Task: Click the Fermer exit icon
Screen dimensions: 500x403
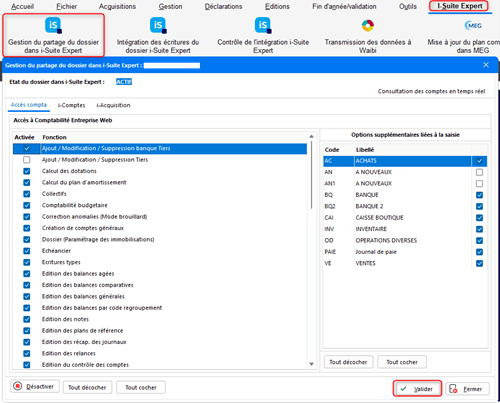Action: [x=453, y=389]
